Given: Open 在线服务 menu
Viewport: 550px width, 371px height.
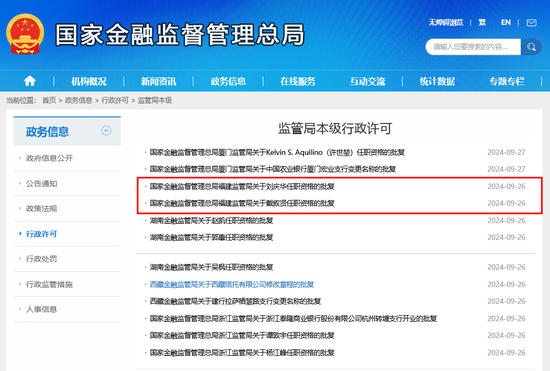Looking at the screenshot, I should (x=298, y=81).
